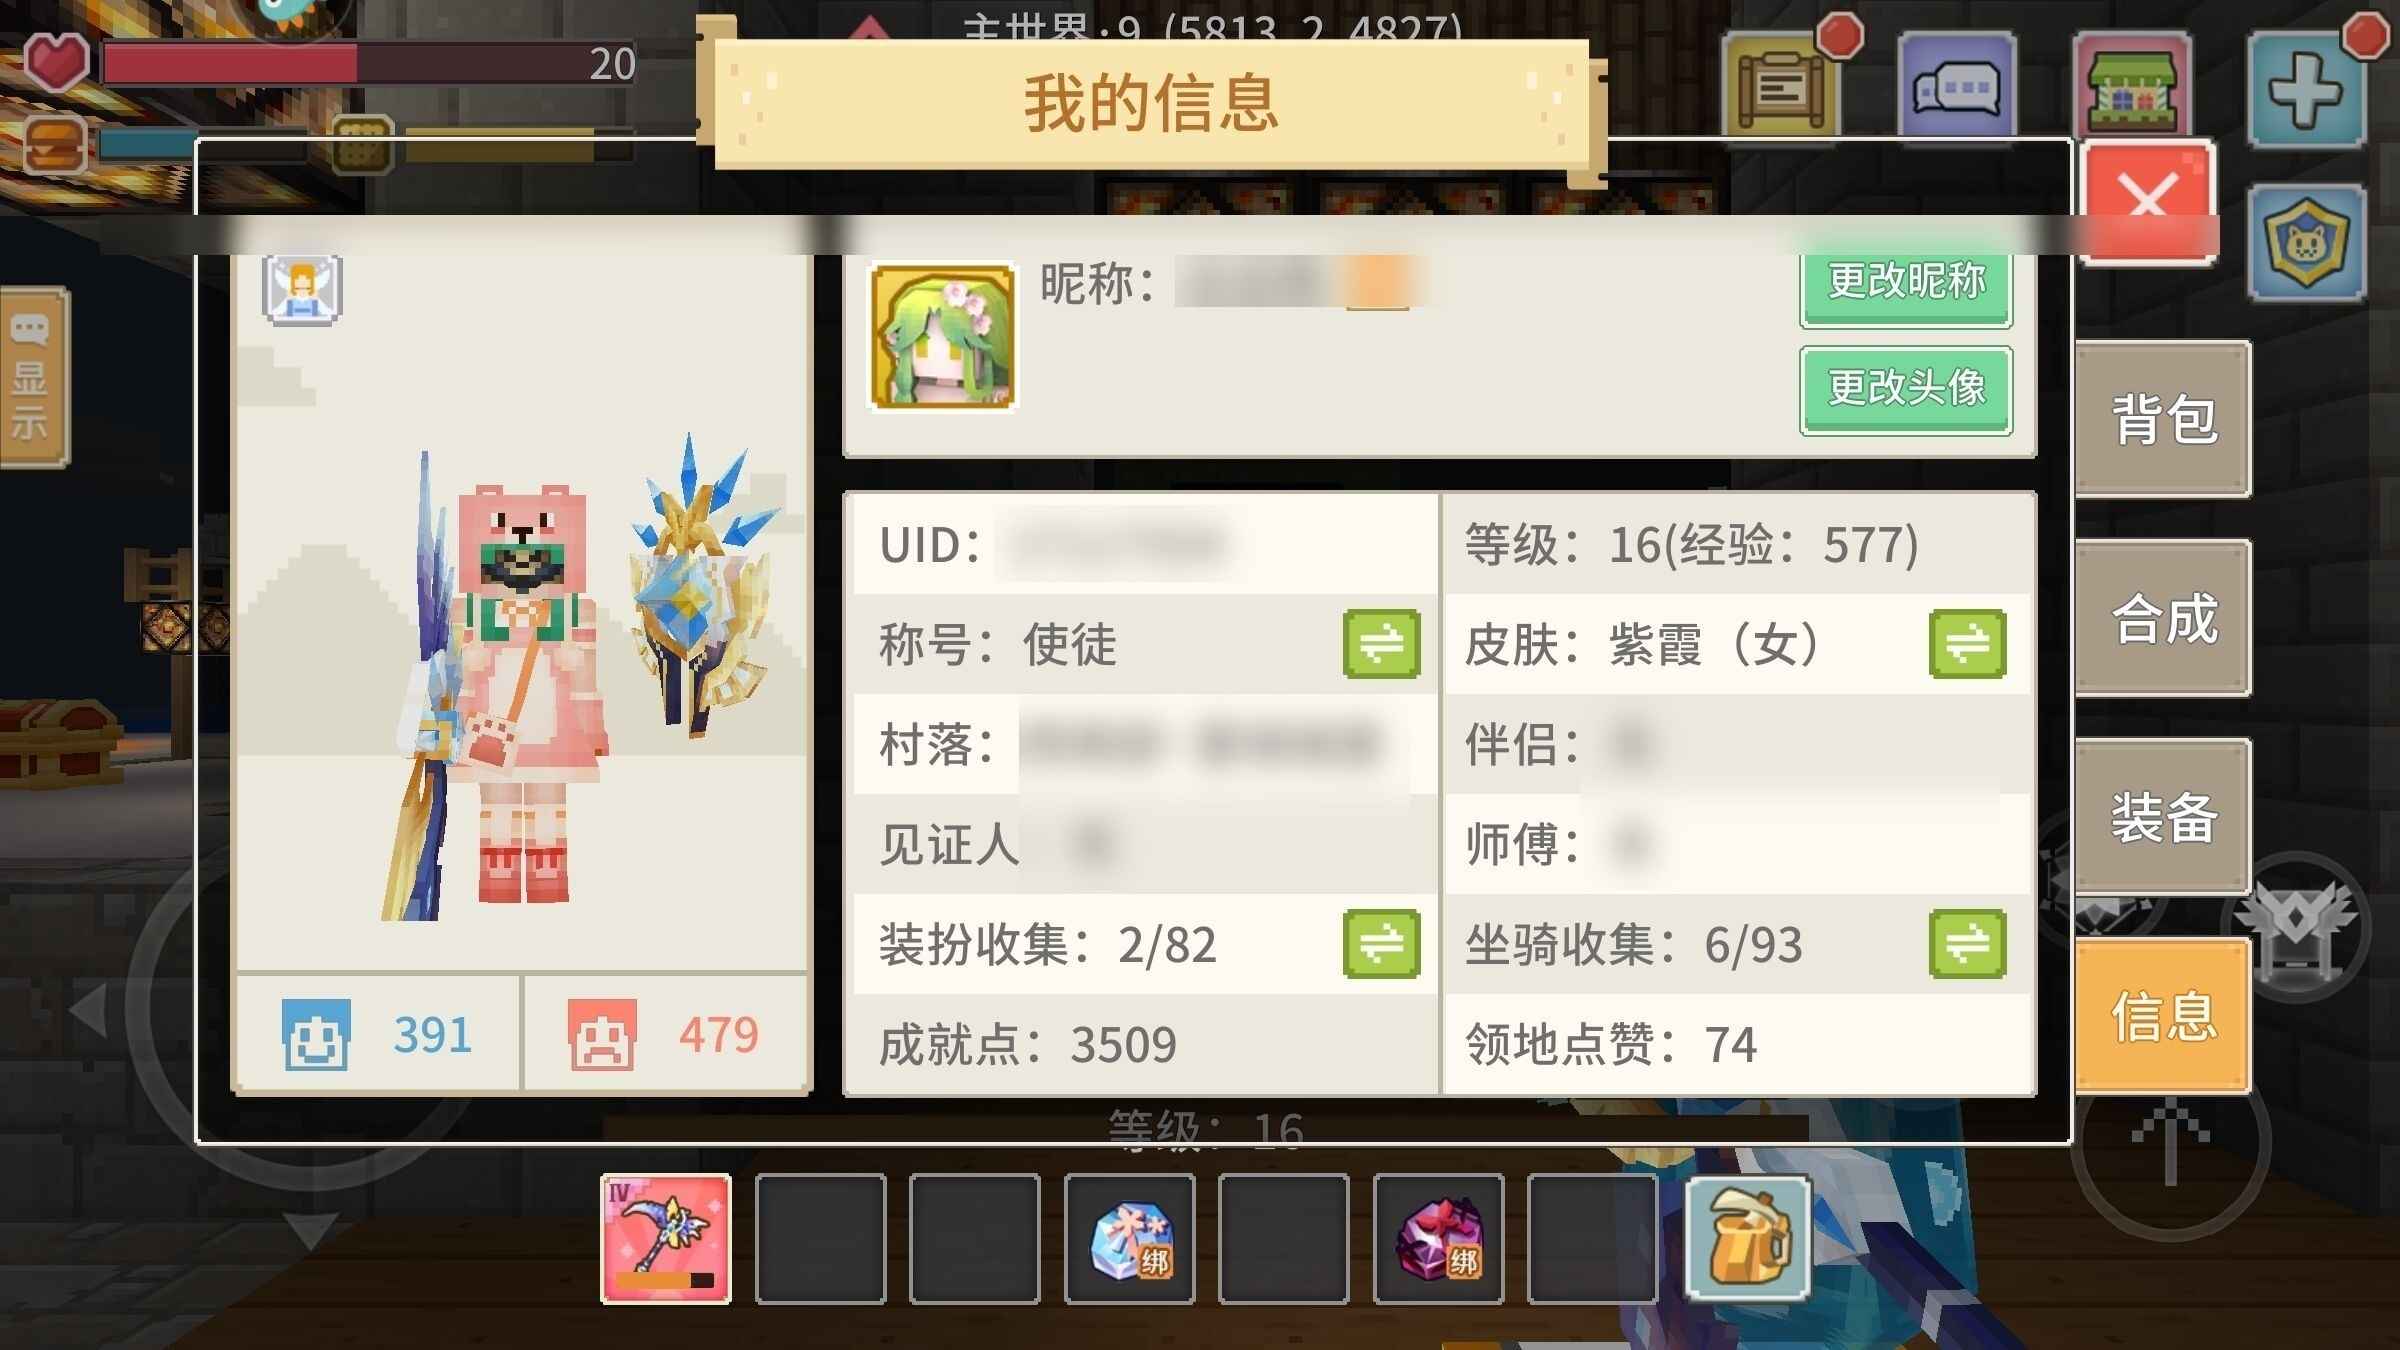The width and height of the screenshot is (2400, 1350).
Task: Select the red gem hotbar item
Action: click(1438, 1239)
